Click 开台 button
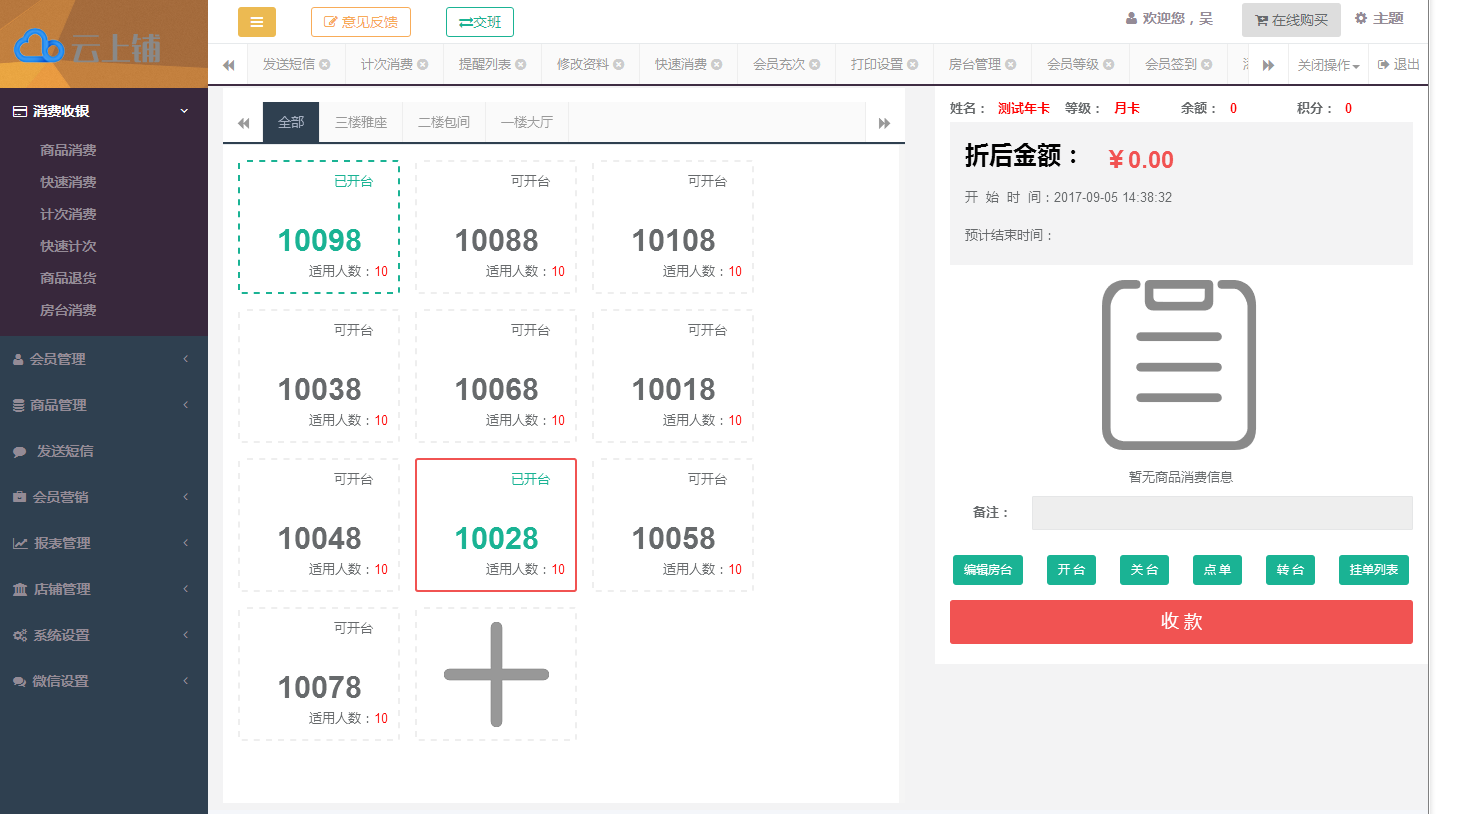 [1071, 570]
